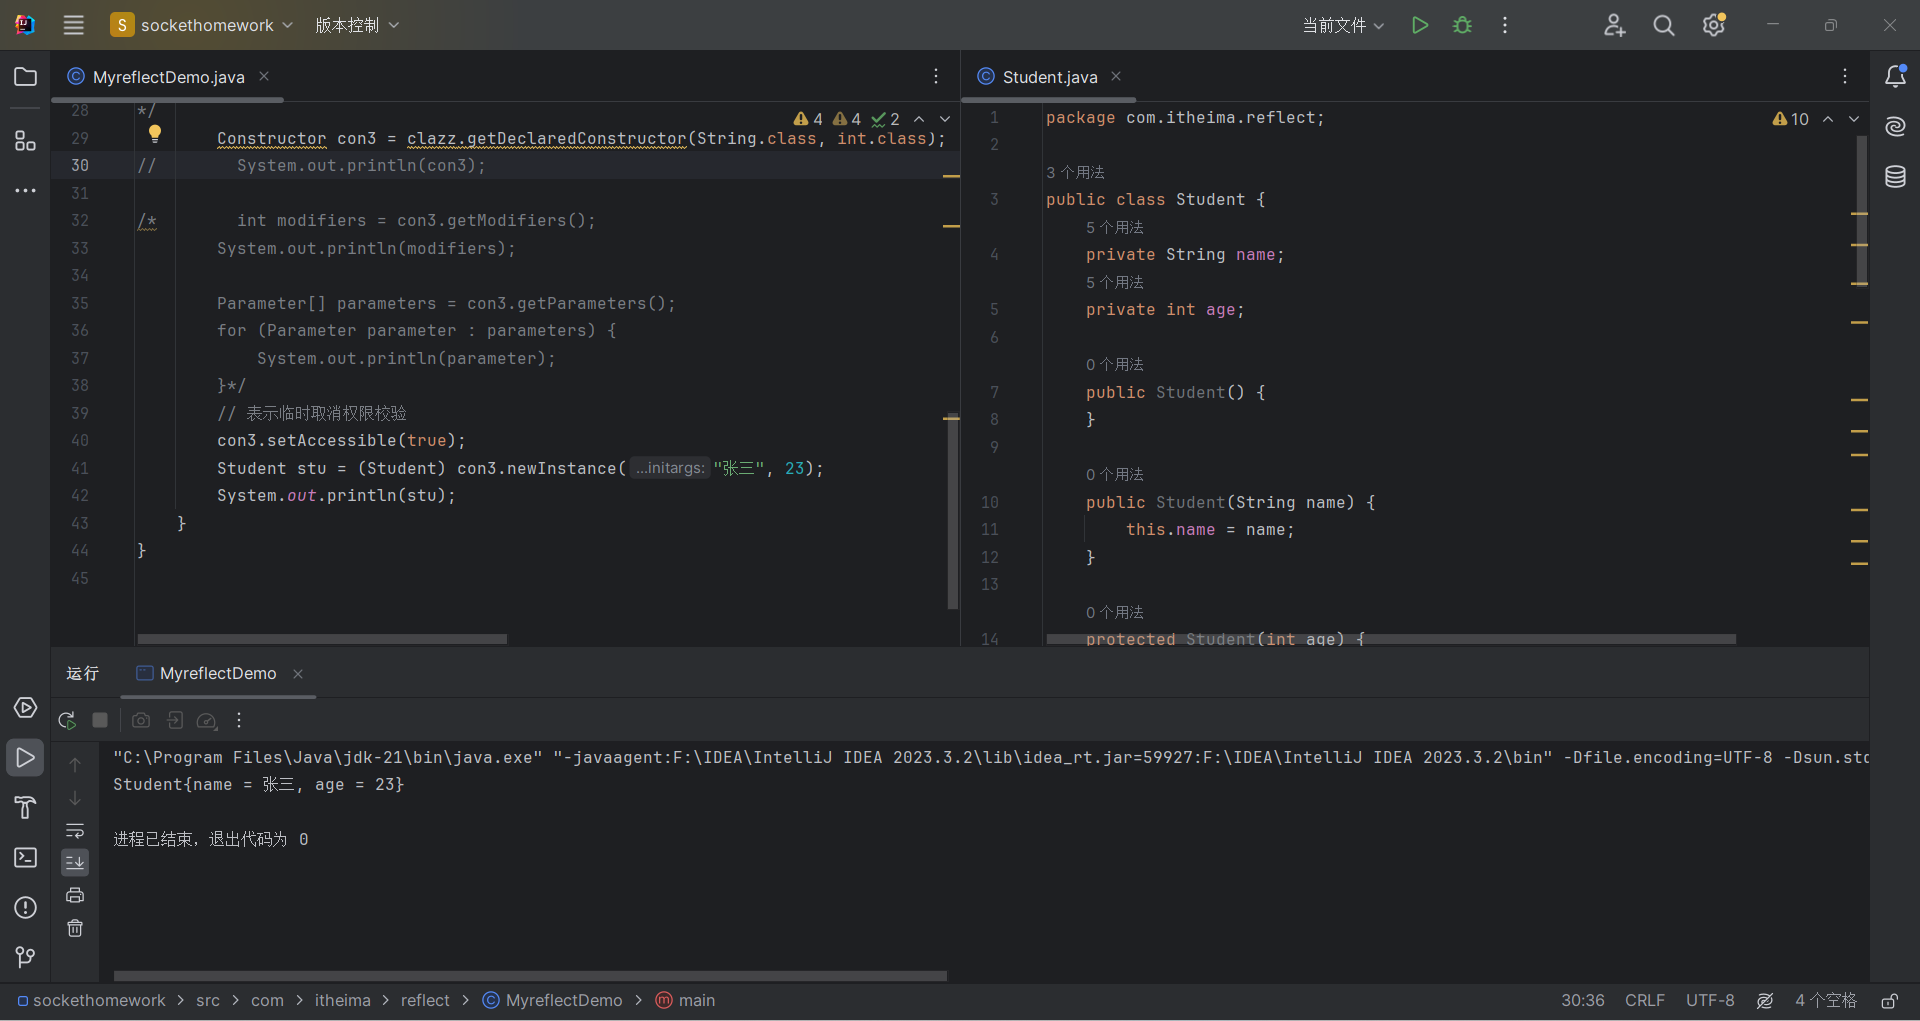Viewport: 1920px width, 1021px height.
Task: Toggle read-only lock in status bar
Action: [1890, 1001]
